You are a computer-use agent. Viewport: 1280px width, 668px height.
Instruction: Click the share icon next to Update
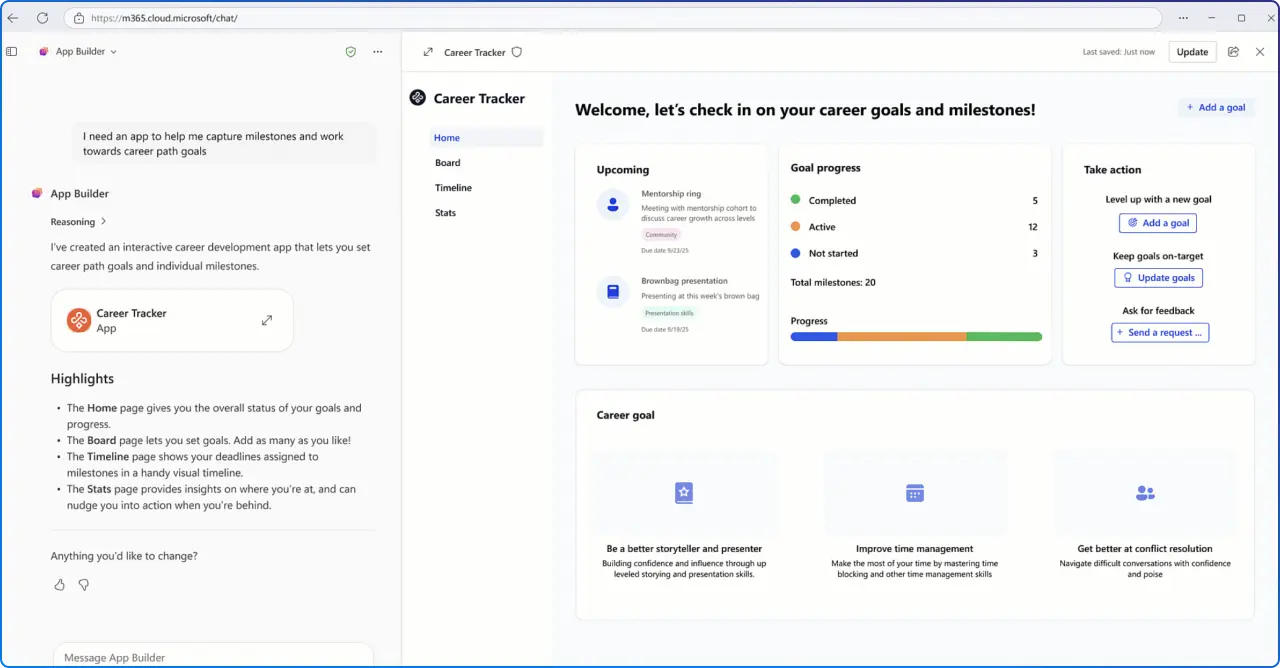1233,51
